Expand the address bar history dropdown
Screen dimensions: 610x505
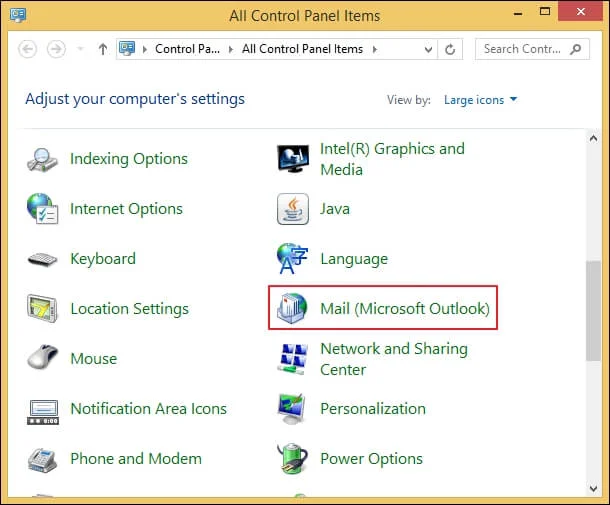[x=428, y=49]
